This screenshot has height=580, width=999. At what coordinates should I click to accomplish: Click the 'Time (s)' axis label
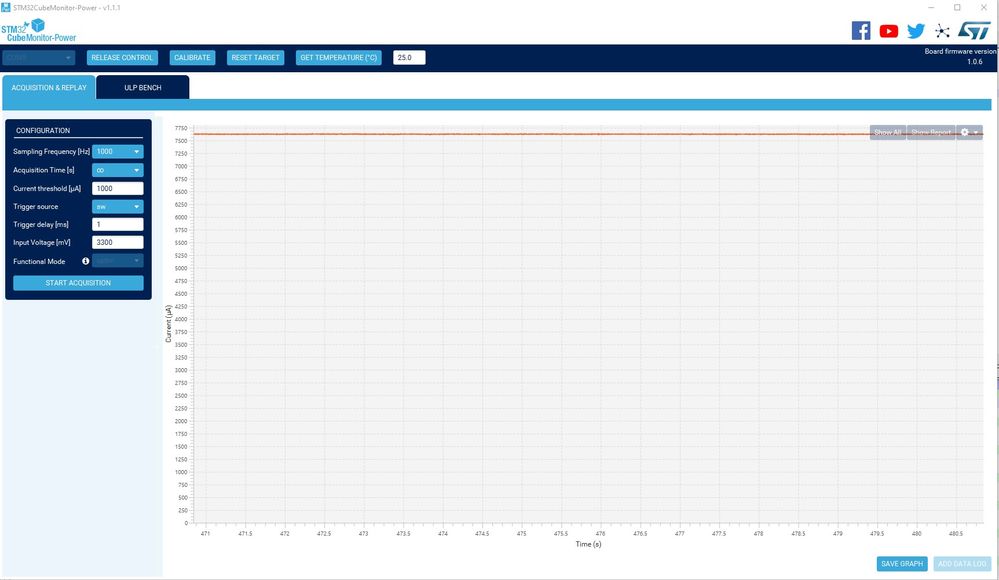588,544
